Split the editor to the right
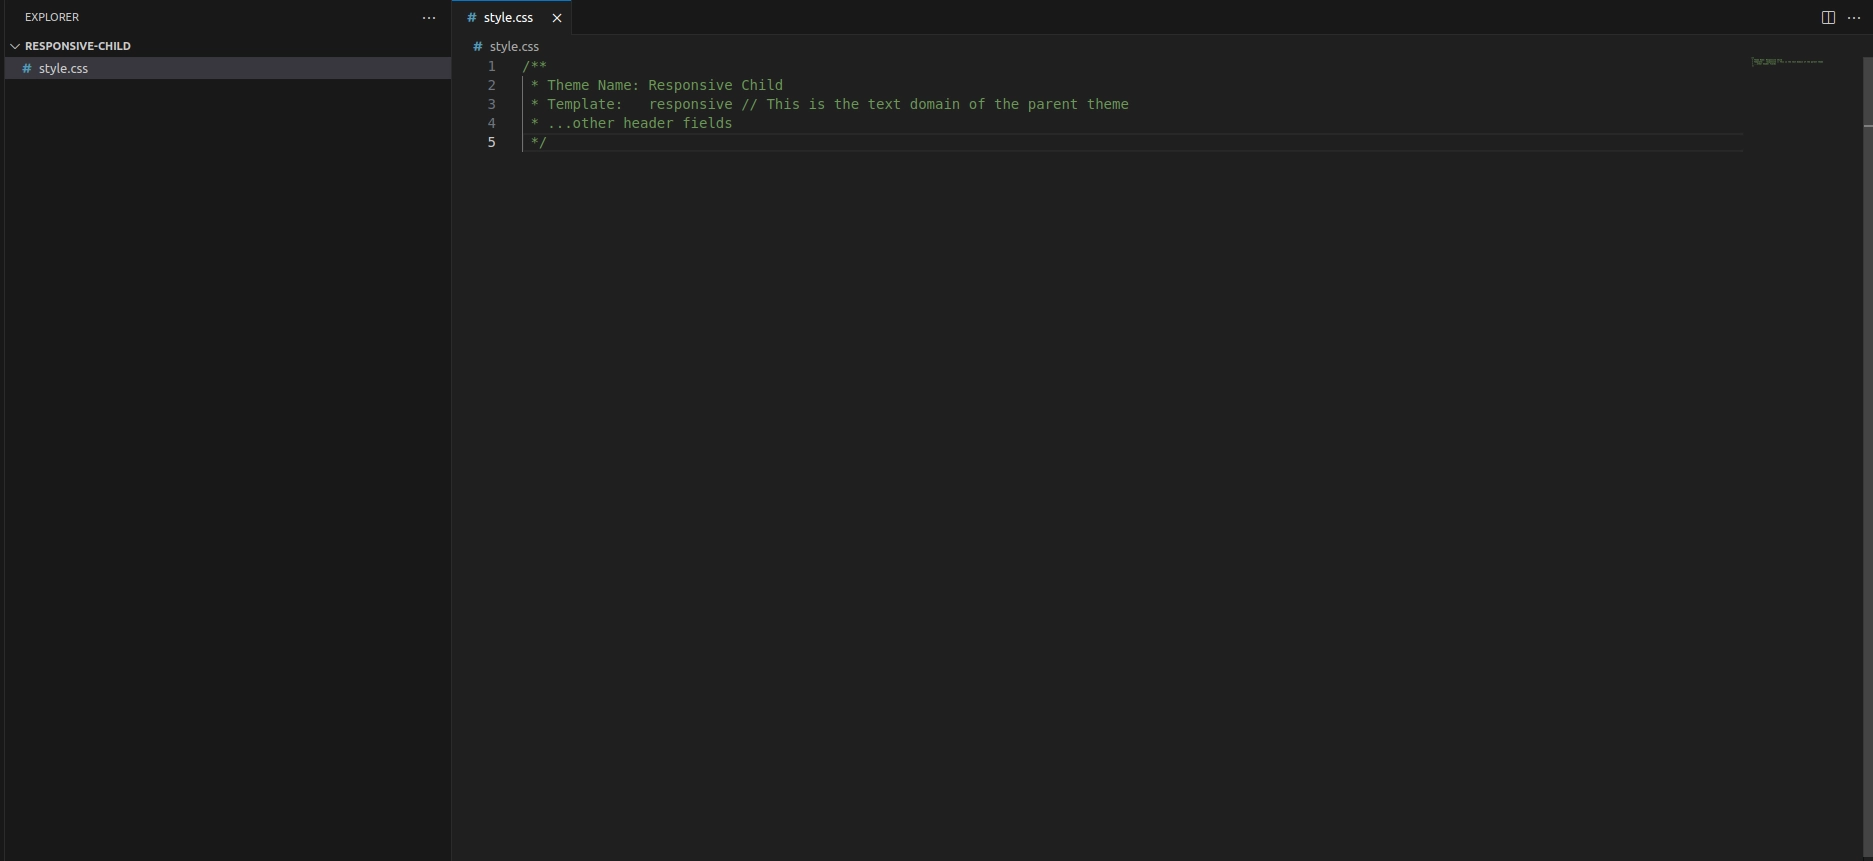Image resolution: width=1873 pixels, height=861 pixels. [x=1828, y=18]
